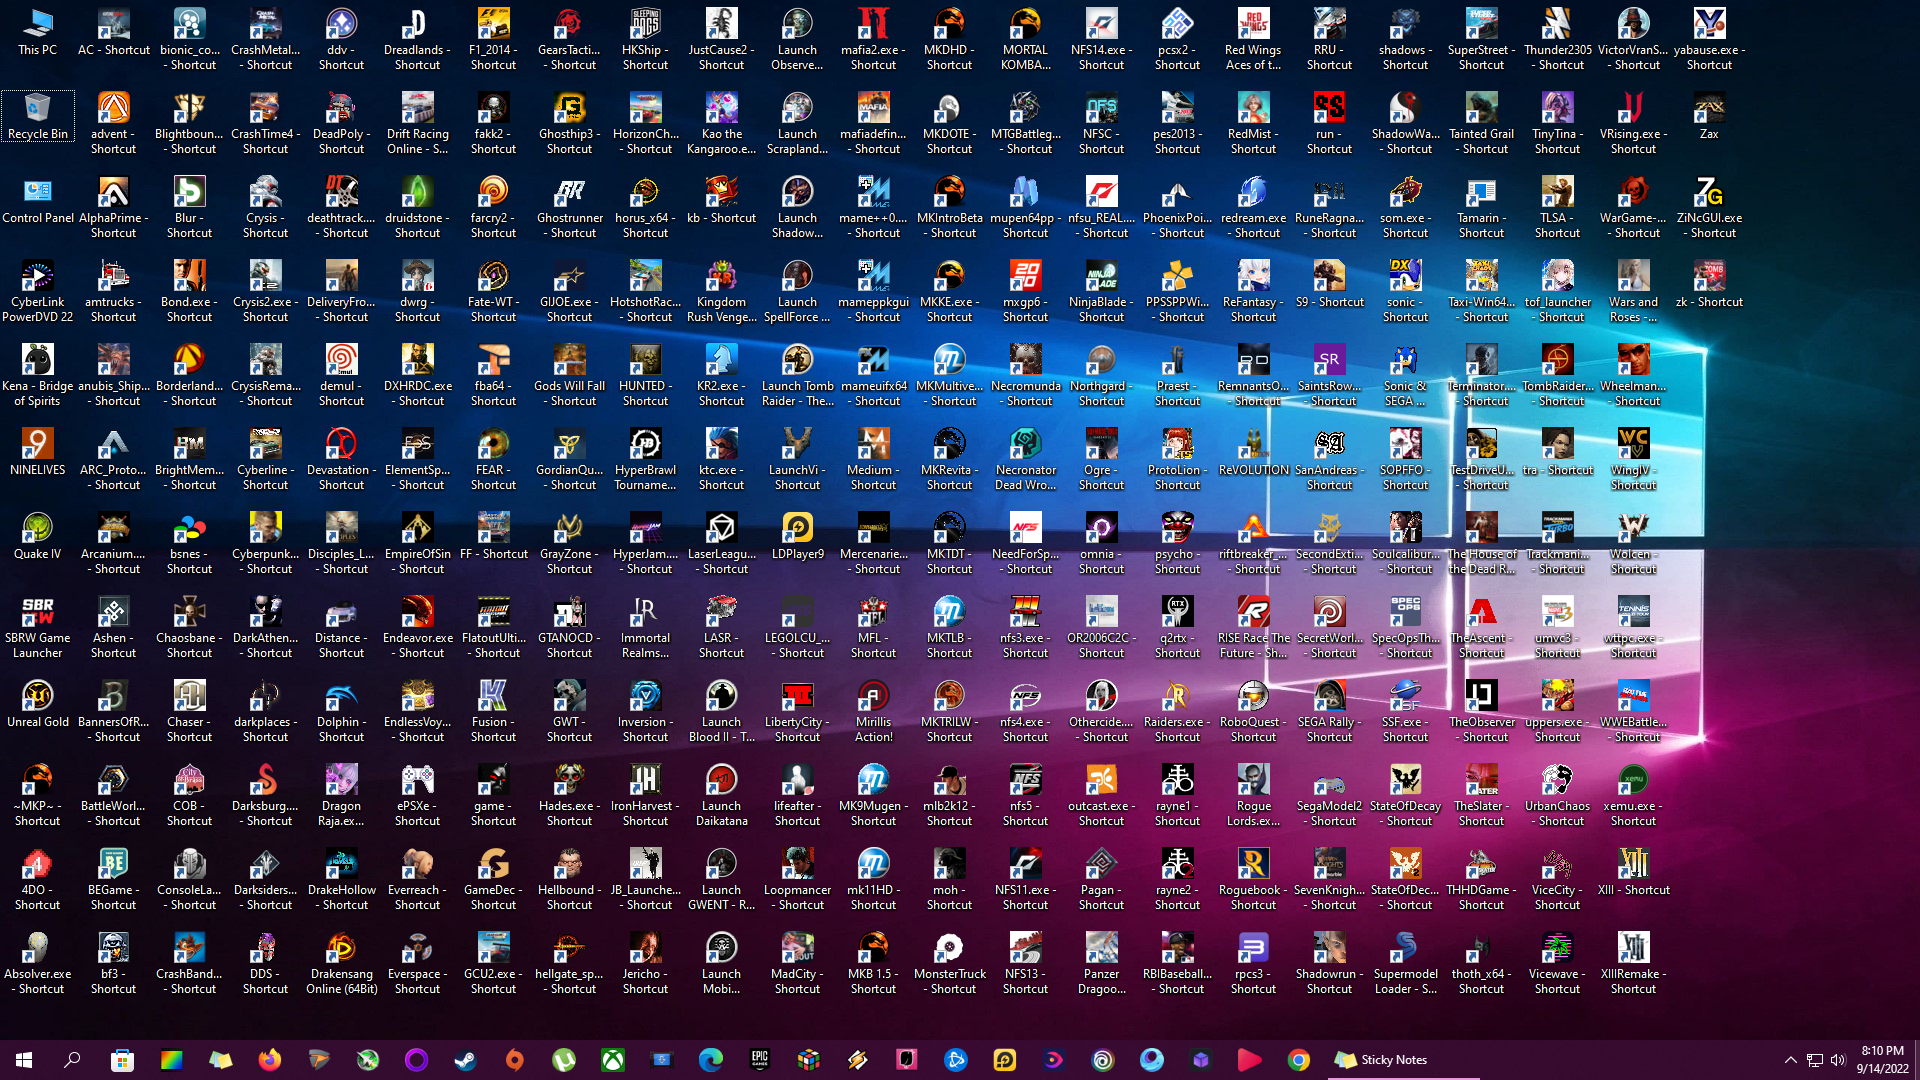Select the NINELIVES desktop icon
Image resolution: width=1920 pixels, height=1080 pixels.
point(38,452)
